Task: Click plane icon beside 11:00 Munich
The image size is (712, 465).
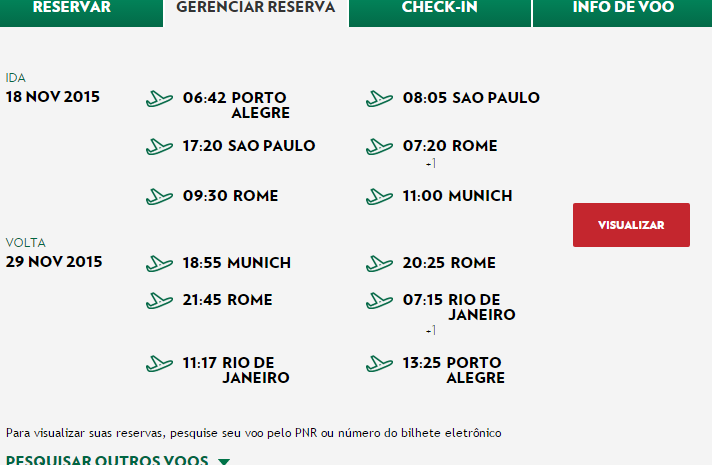Action: [379, 197]
